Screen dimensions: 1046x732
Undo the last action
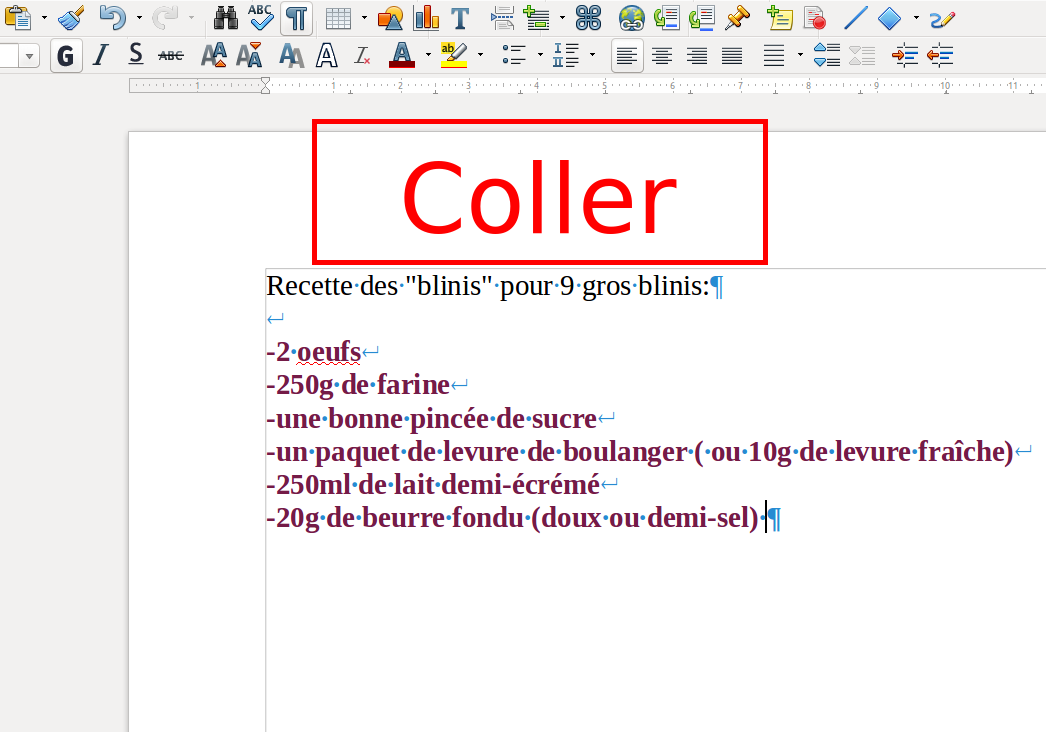click(x=112, y=17)
